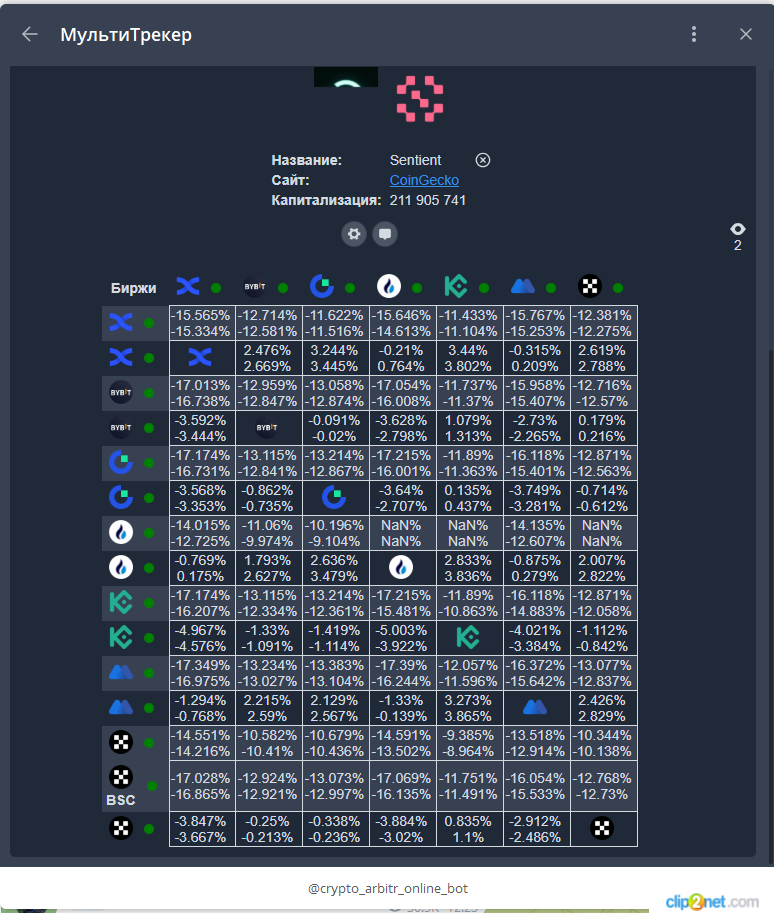The width and height of the screenshot is (774, 913).
Task: Select cell showing -12.768% and -12.73%
Action: (x=603, y=786)
